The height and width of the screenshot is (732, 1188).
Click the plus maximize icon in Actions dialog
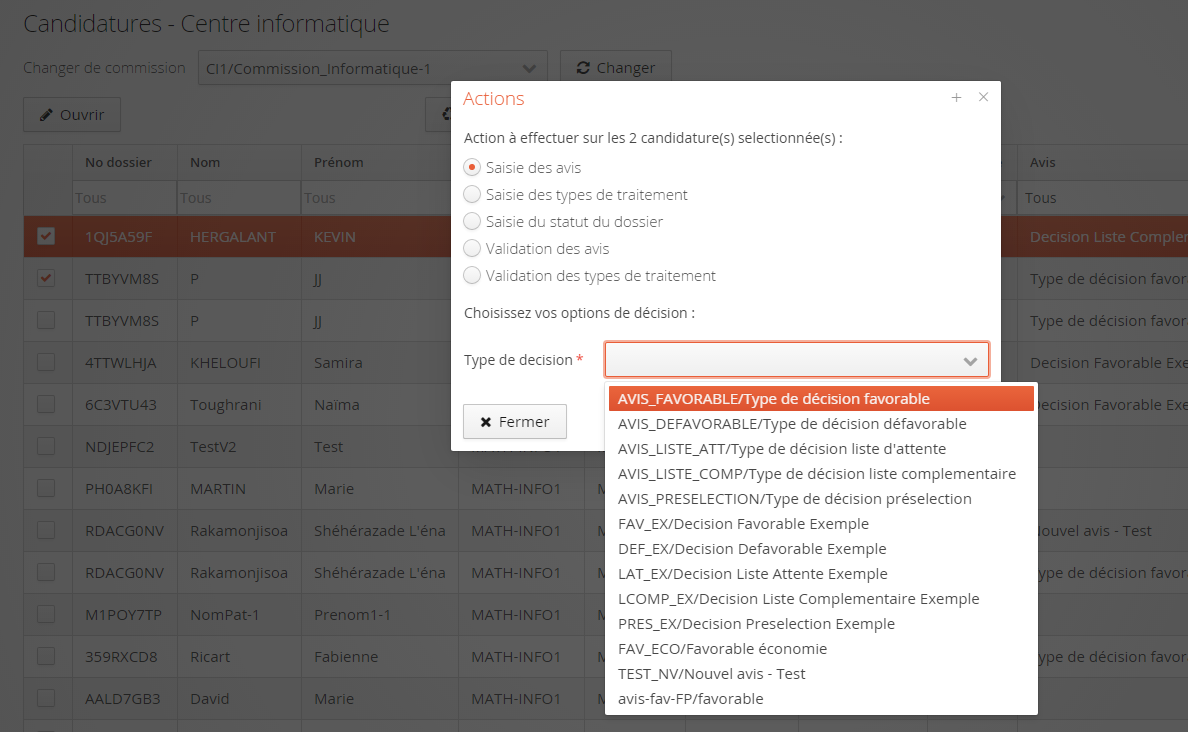pyautogui.click(x=956, y=98)
